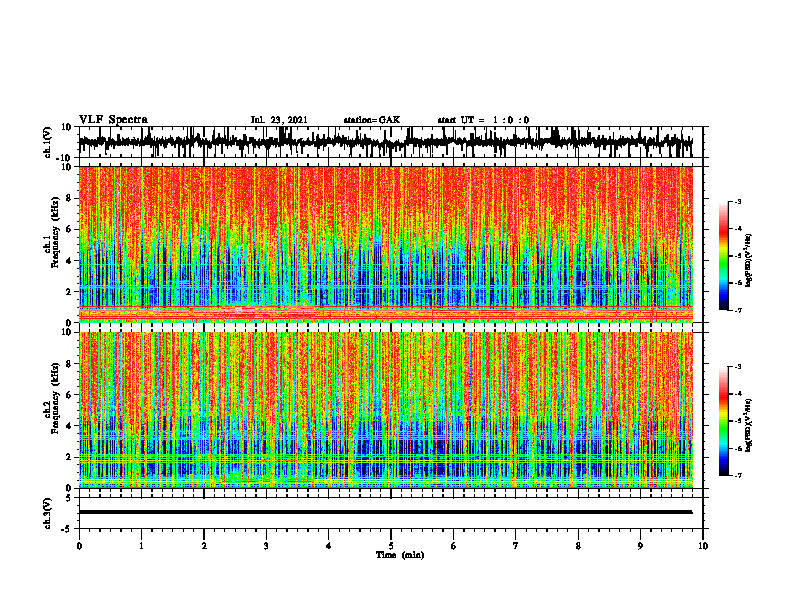
Task: Click the "start UT = 1 : 0 : 0" text
Action: (x=483, y=120)
